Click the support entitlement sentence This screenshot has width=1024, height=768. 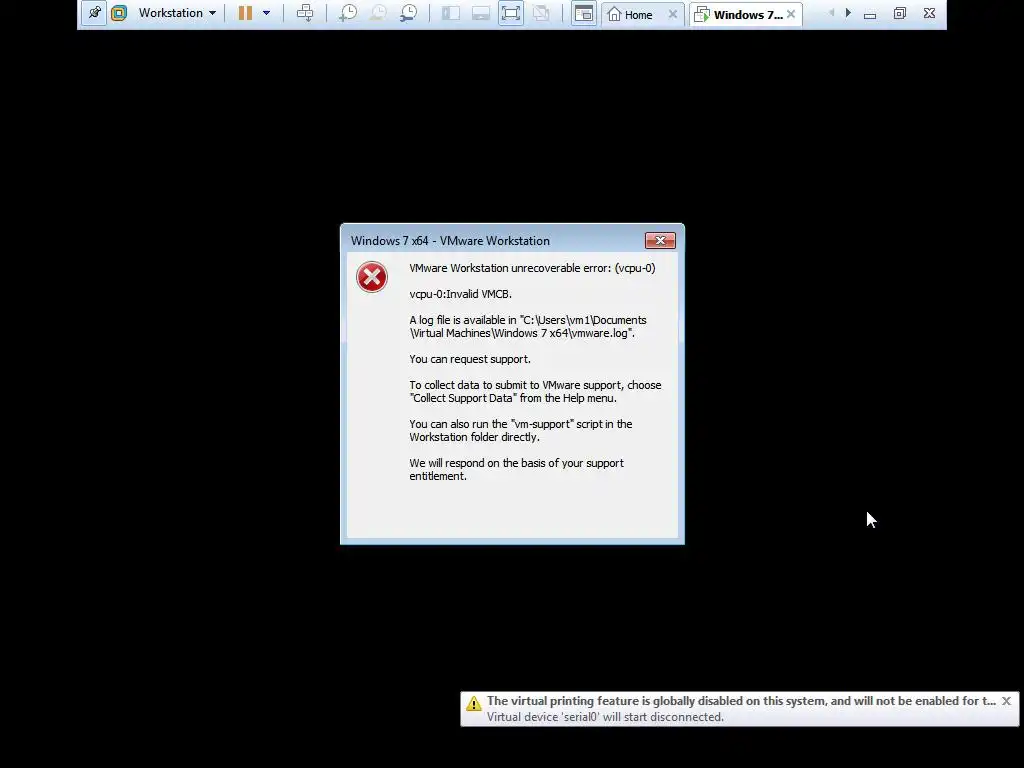(x=516, y=470)
